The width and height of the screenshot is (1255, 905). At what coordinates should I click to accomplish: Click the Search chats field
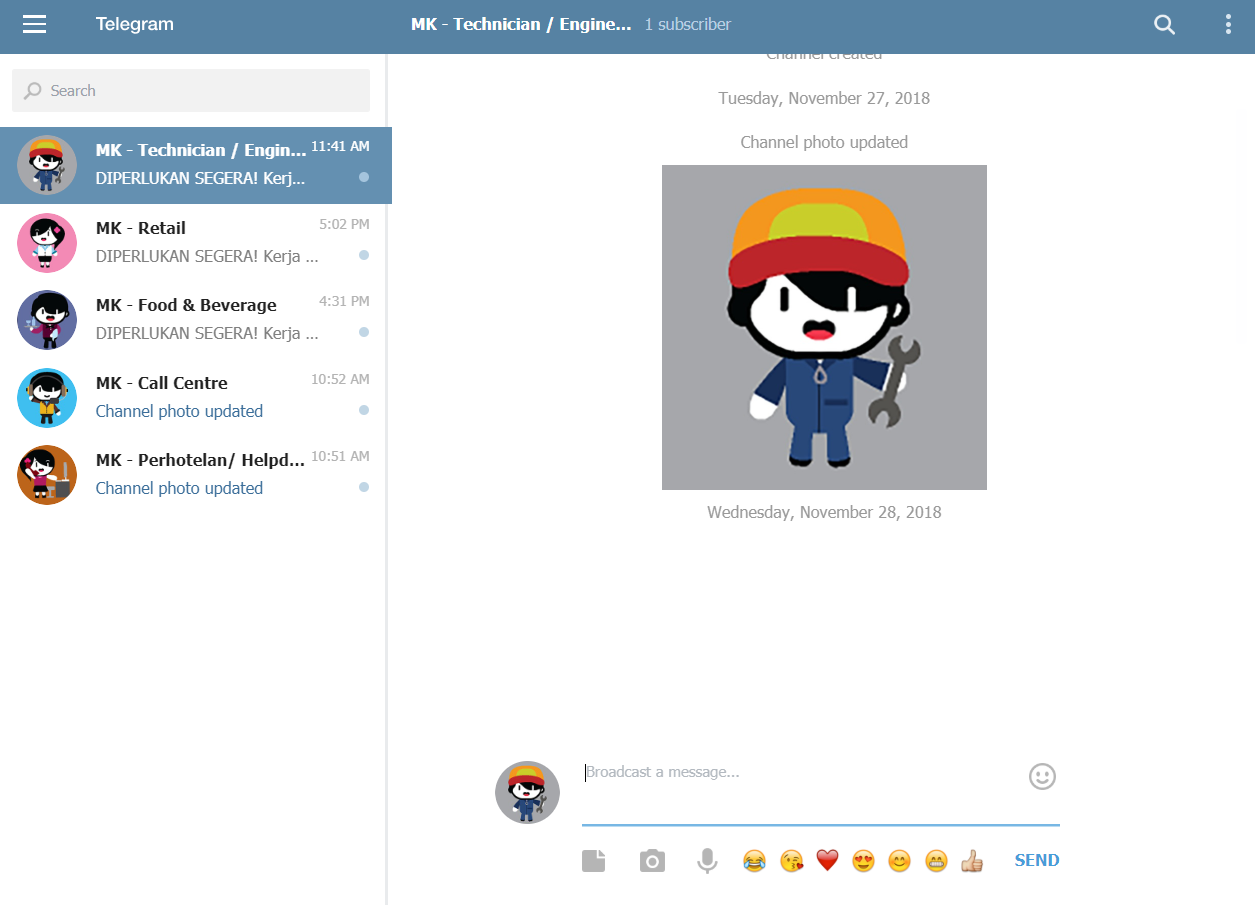(191, 91)
